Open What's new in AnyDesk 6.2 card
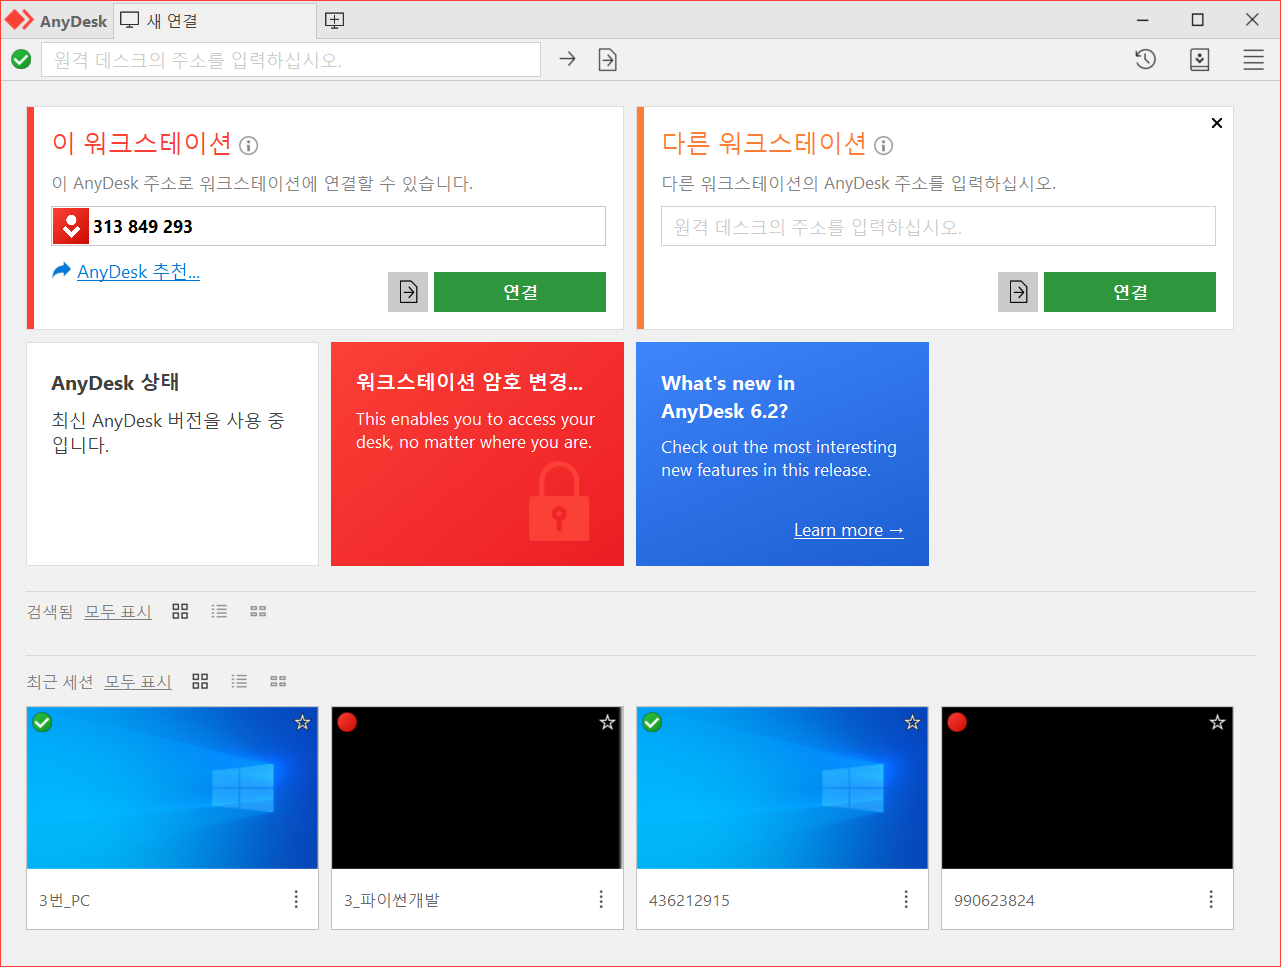 (x=782, y=454)
